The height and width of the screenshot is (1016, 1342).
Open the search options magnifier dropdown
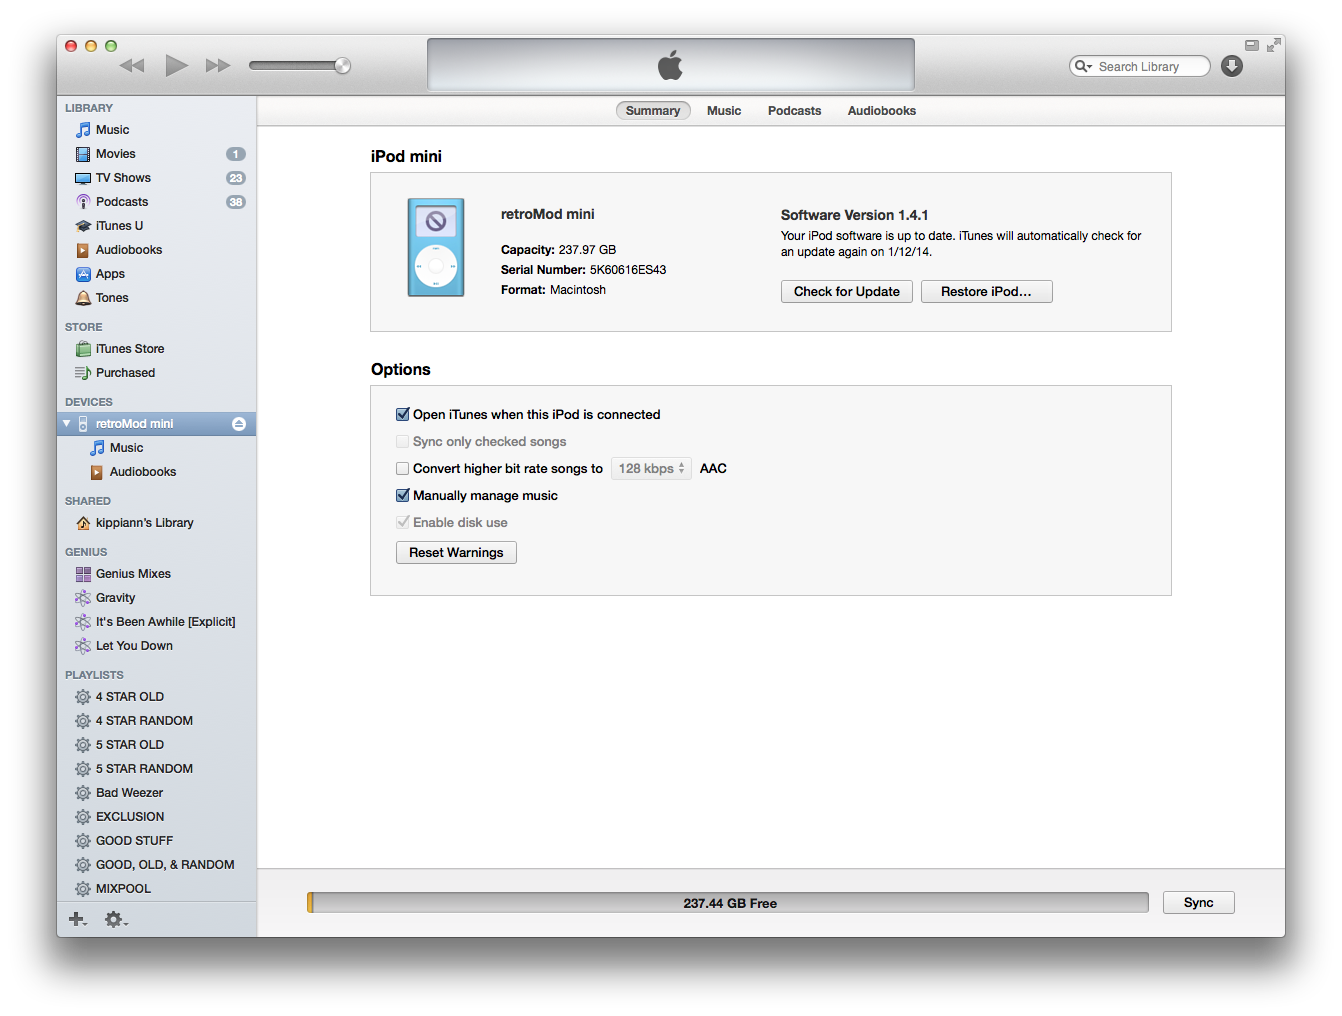tap(1084, 67)
